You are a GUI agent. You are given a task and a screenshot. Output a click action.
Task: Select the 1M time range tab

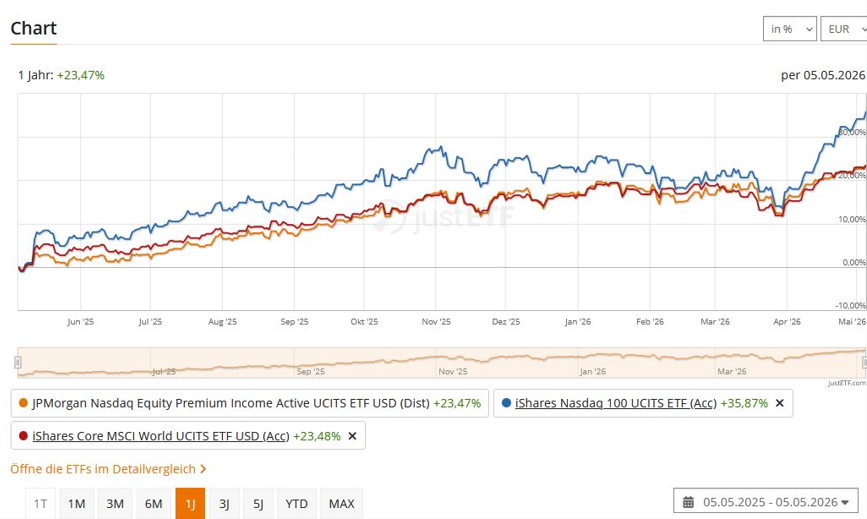pos(76,504)
